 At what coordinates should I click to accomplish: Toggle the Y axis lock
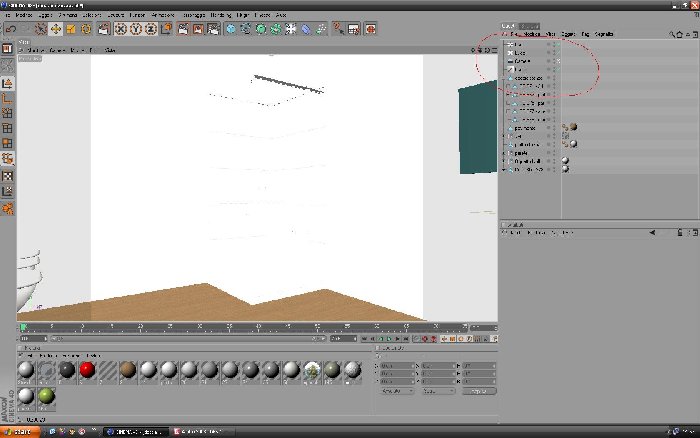(136, 29)
